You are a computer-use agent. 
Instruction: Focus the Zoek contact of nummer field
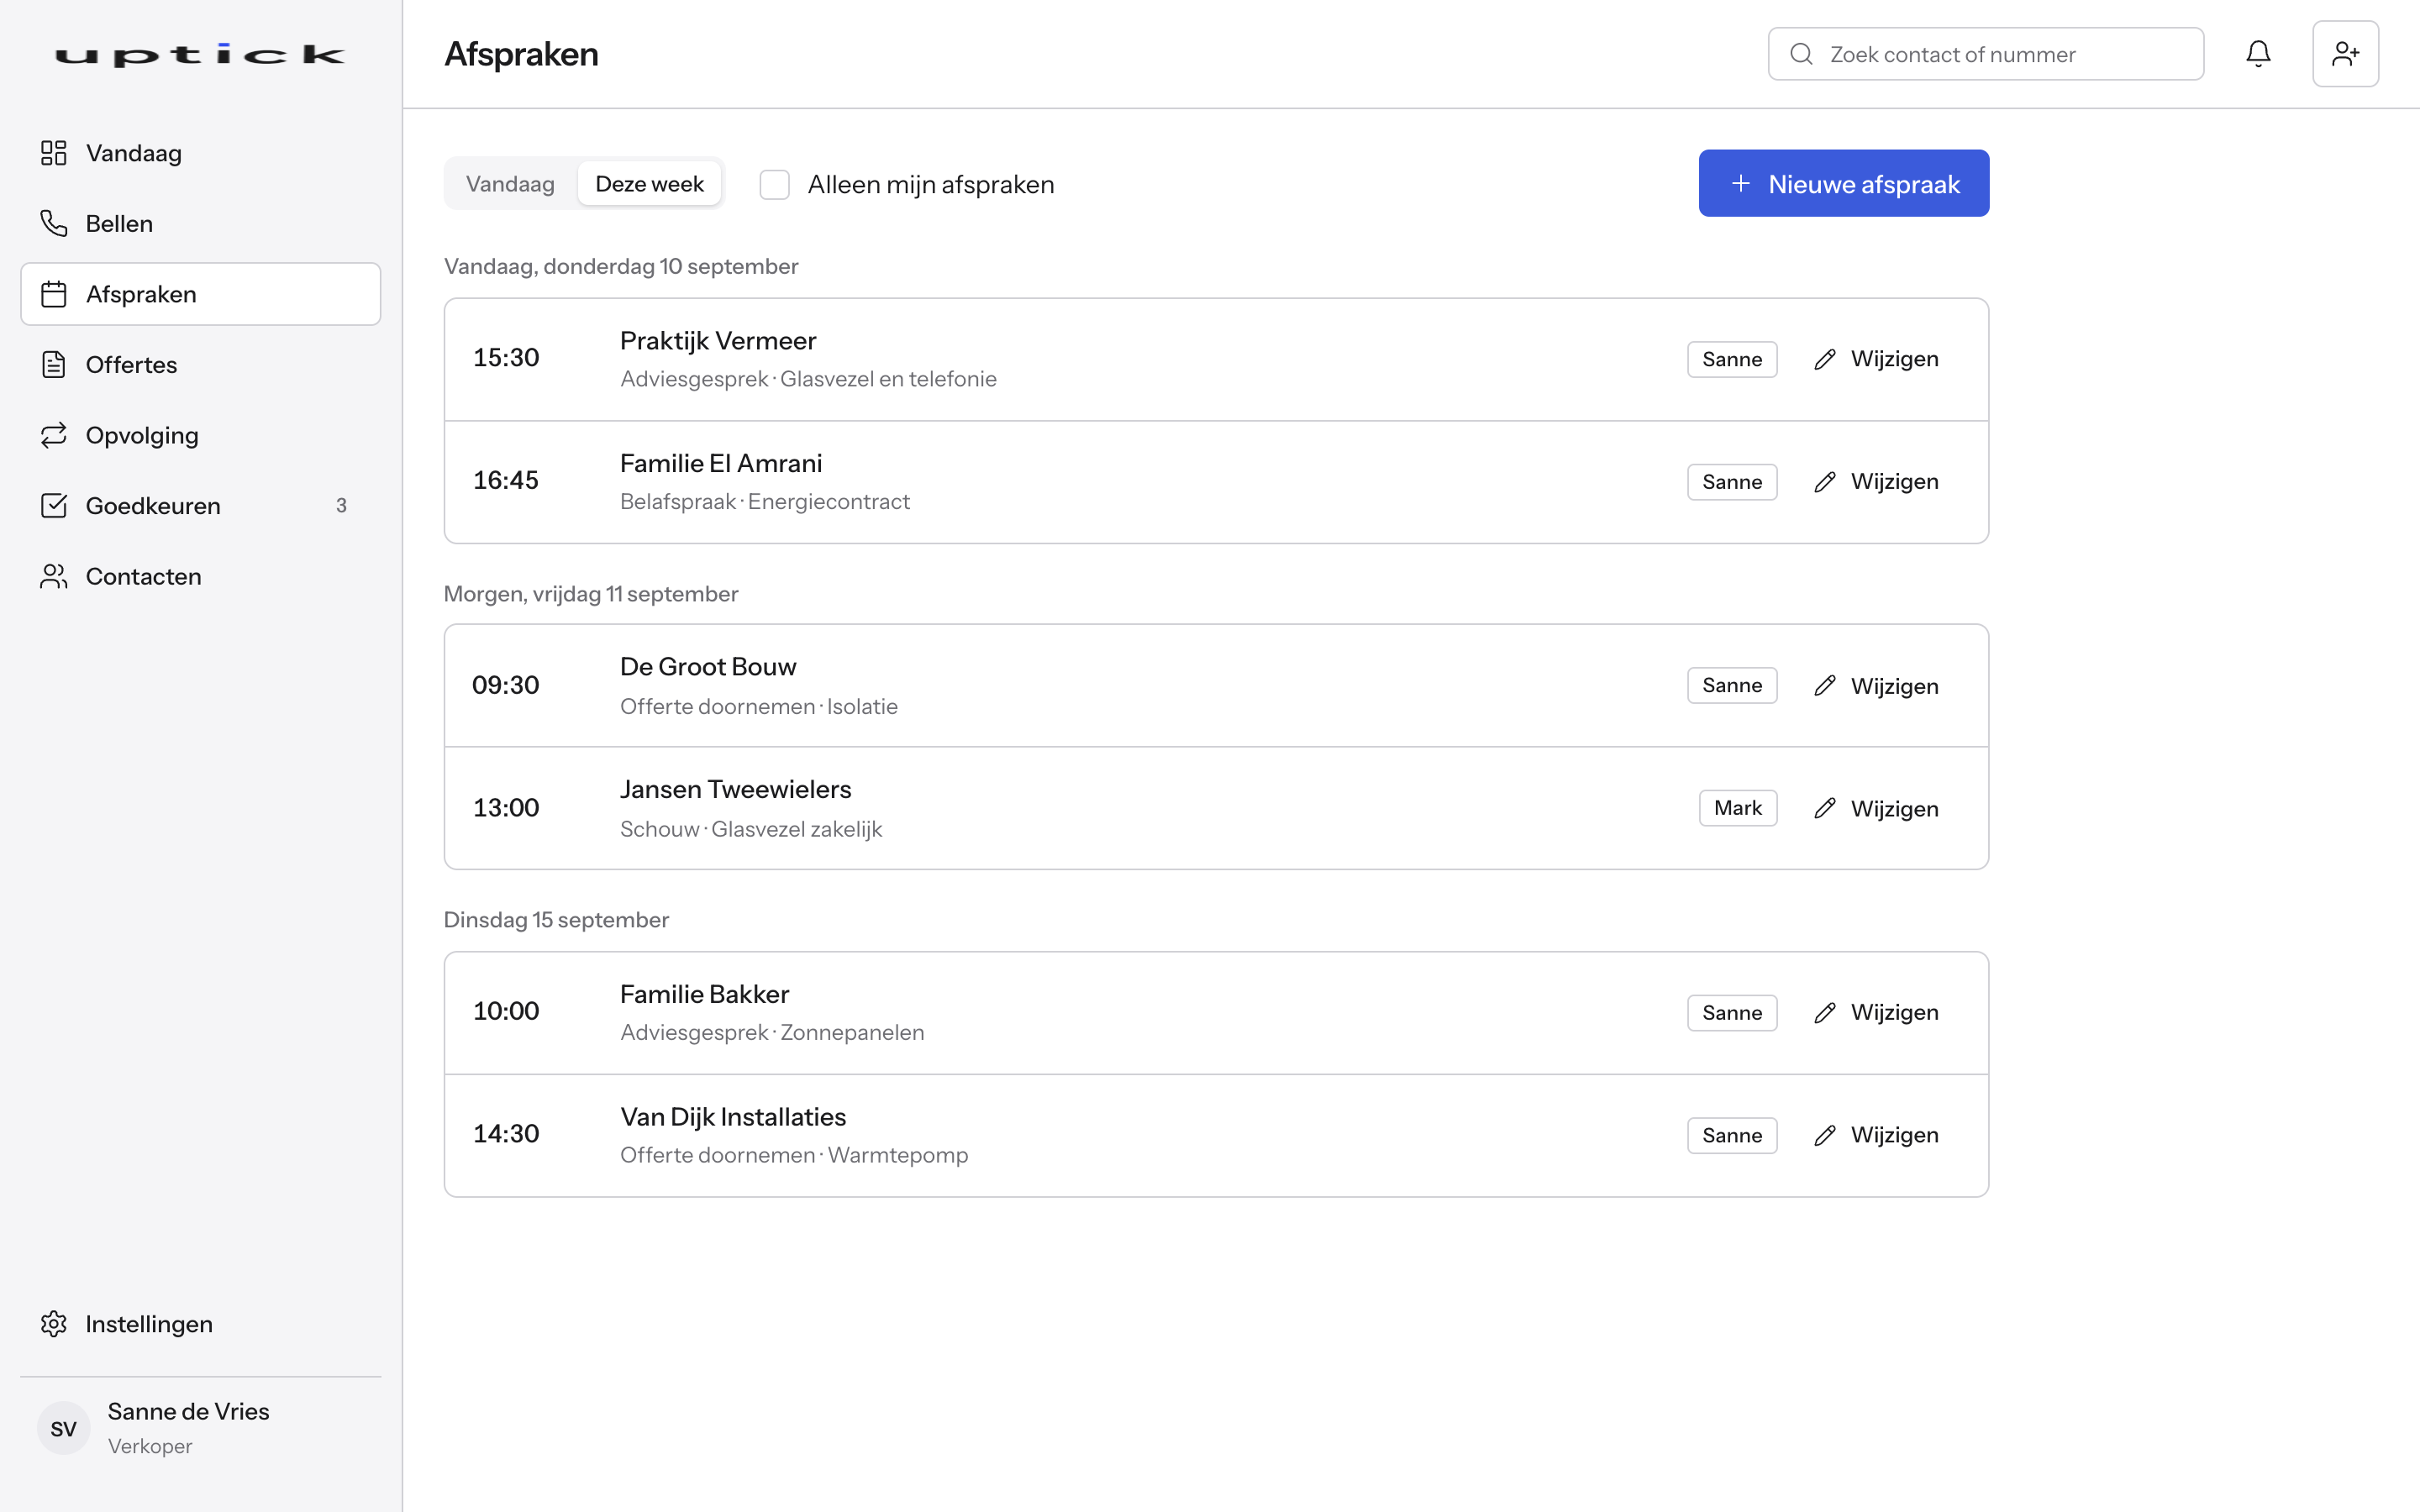[1985, 54]
